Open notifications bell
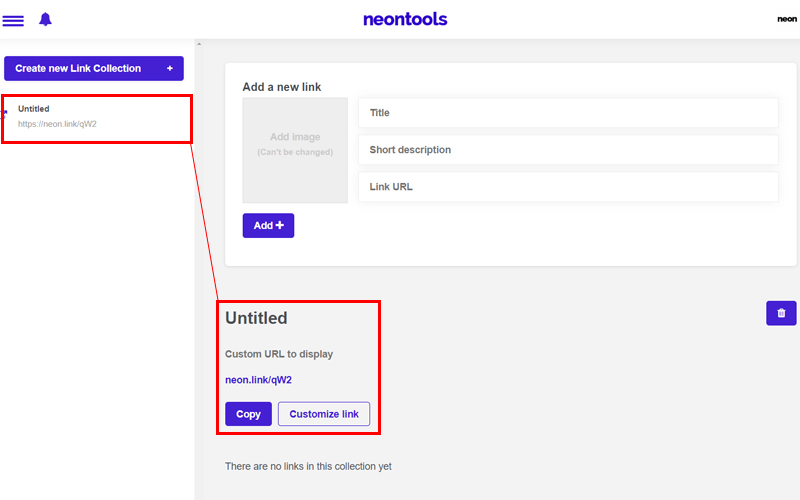Viewport: 800px width, 500px height. [45, 19]
